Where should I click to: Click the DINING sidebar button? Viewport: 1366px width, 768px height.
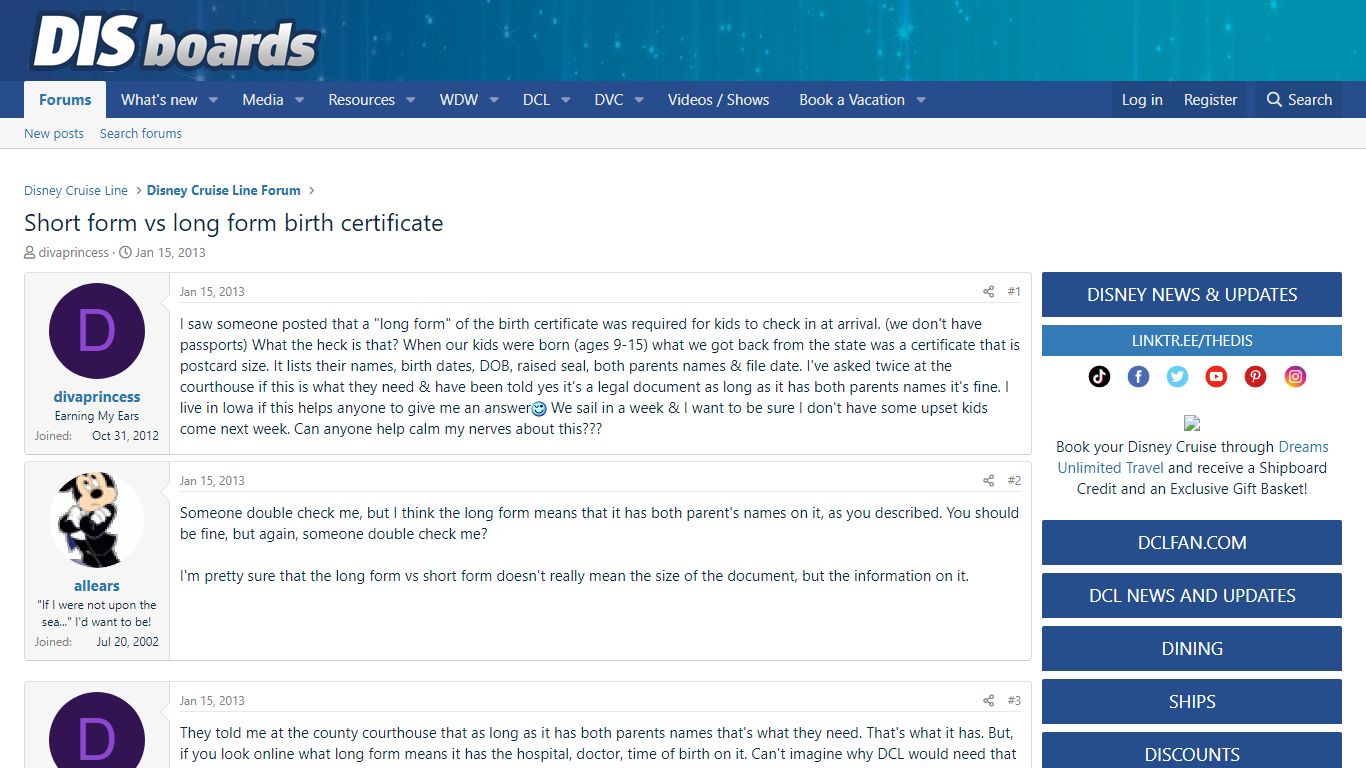pos(1192,649)
